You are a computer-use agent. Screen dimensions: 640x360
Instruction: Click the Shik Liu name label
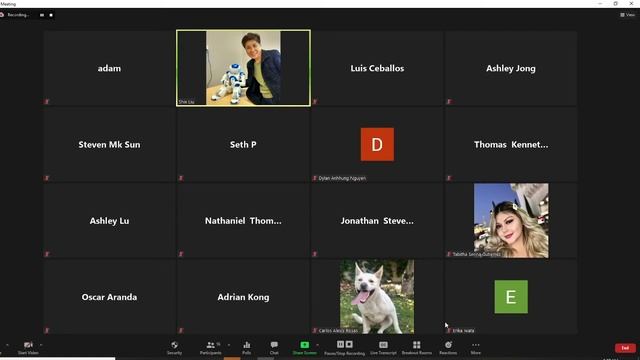click(186, 102)
